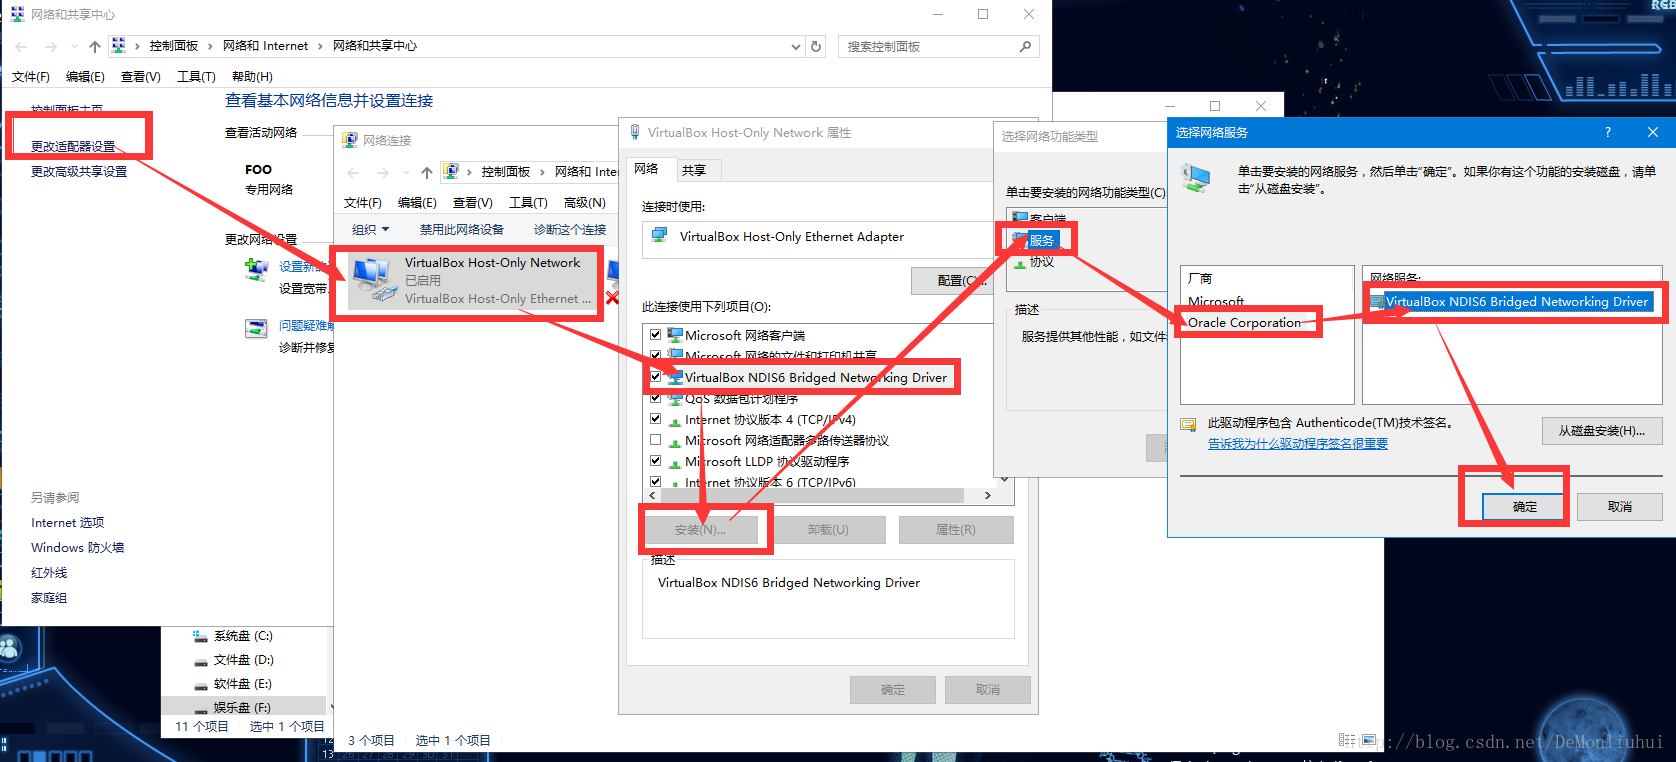Click the help question mark in 选择网络服务
The width and height of the screenshot is (1676, 762).
pyautogui.click(x=1608, y=132)
